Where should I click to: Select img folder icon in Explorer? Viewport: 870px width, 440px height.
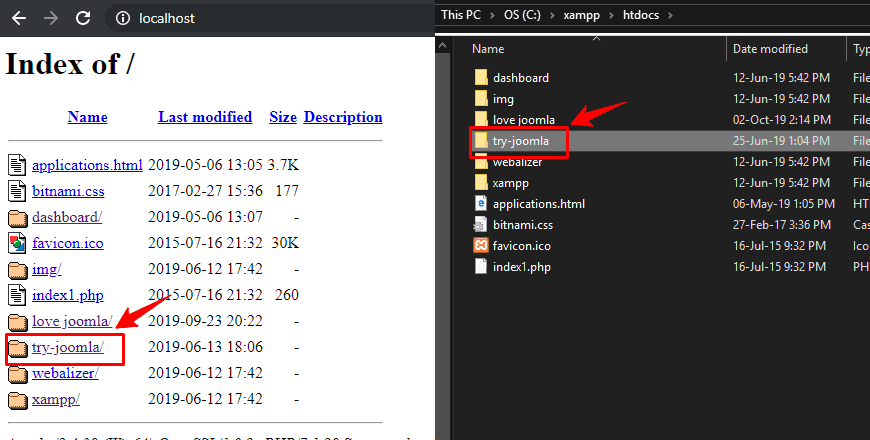click(481, 99)
